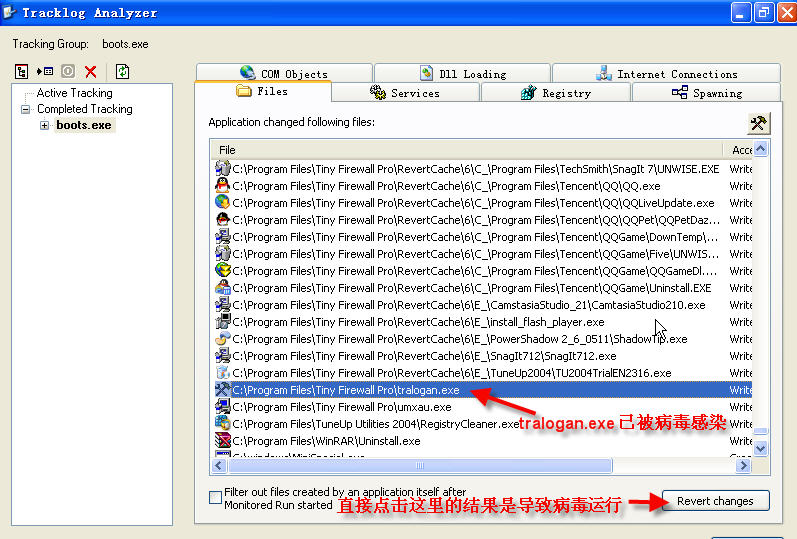Switch to the Spawning tab
Screen dimensions: 797x539
pos(707,93)
